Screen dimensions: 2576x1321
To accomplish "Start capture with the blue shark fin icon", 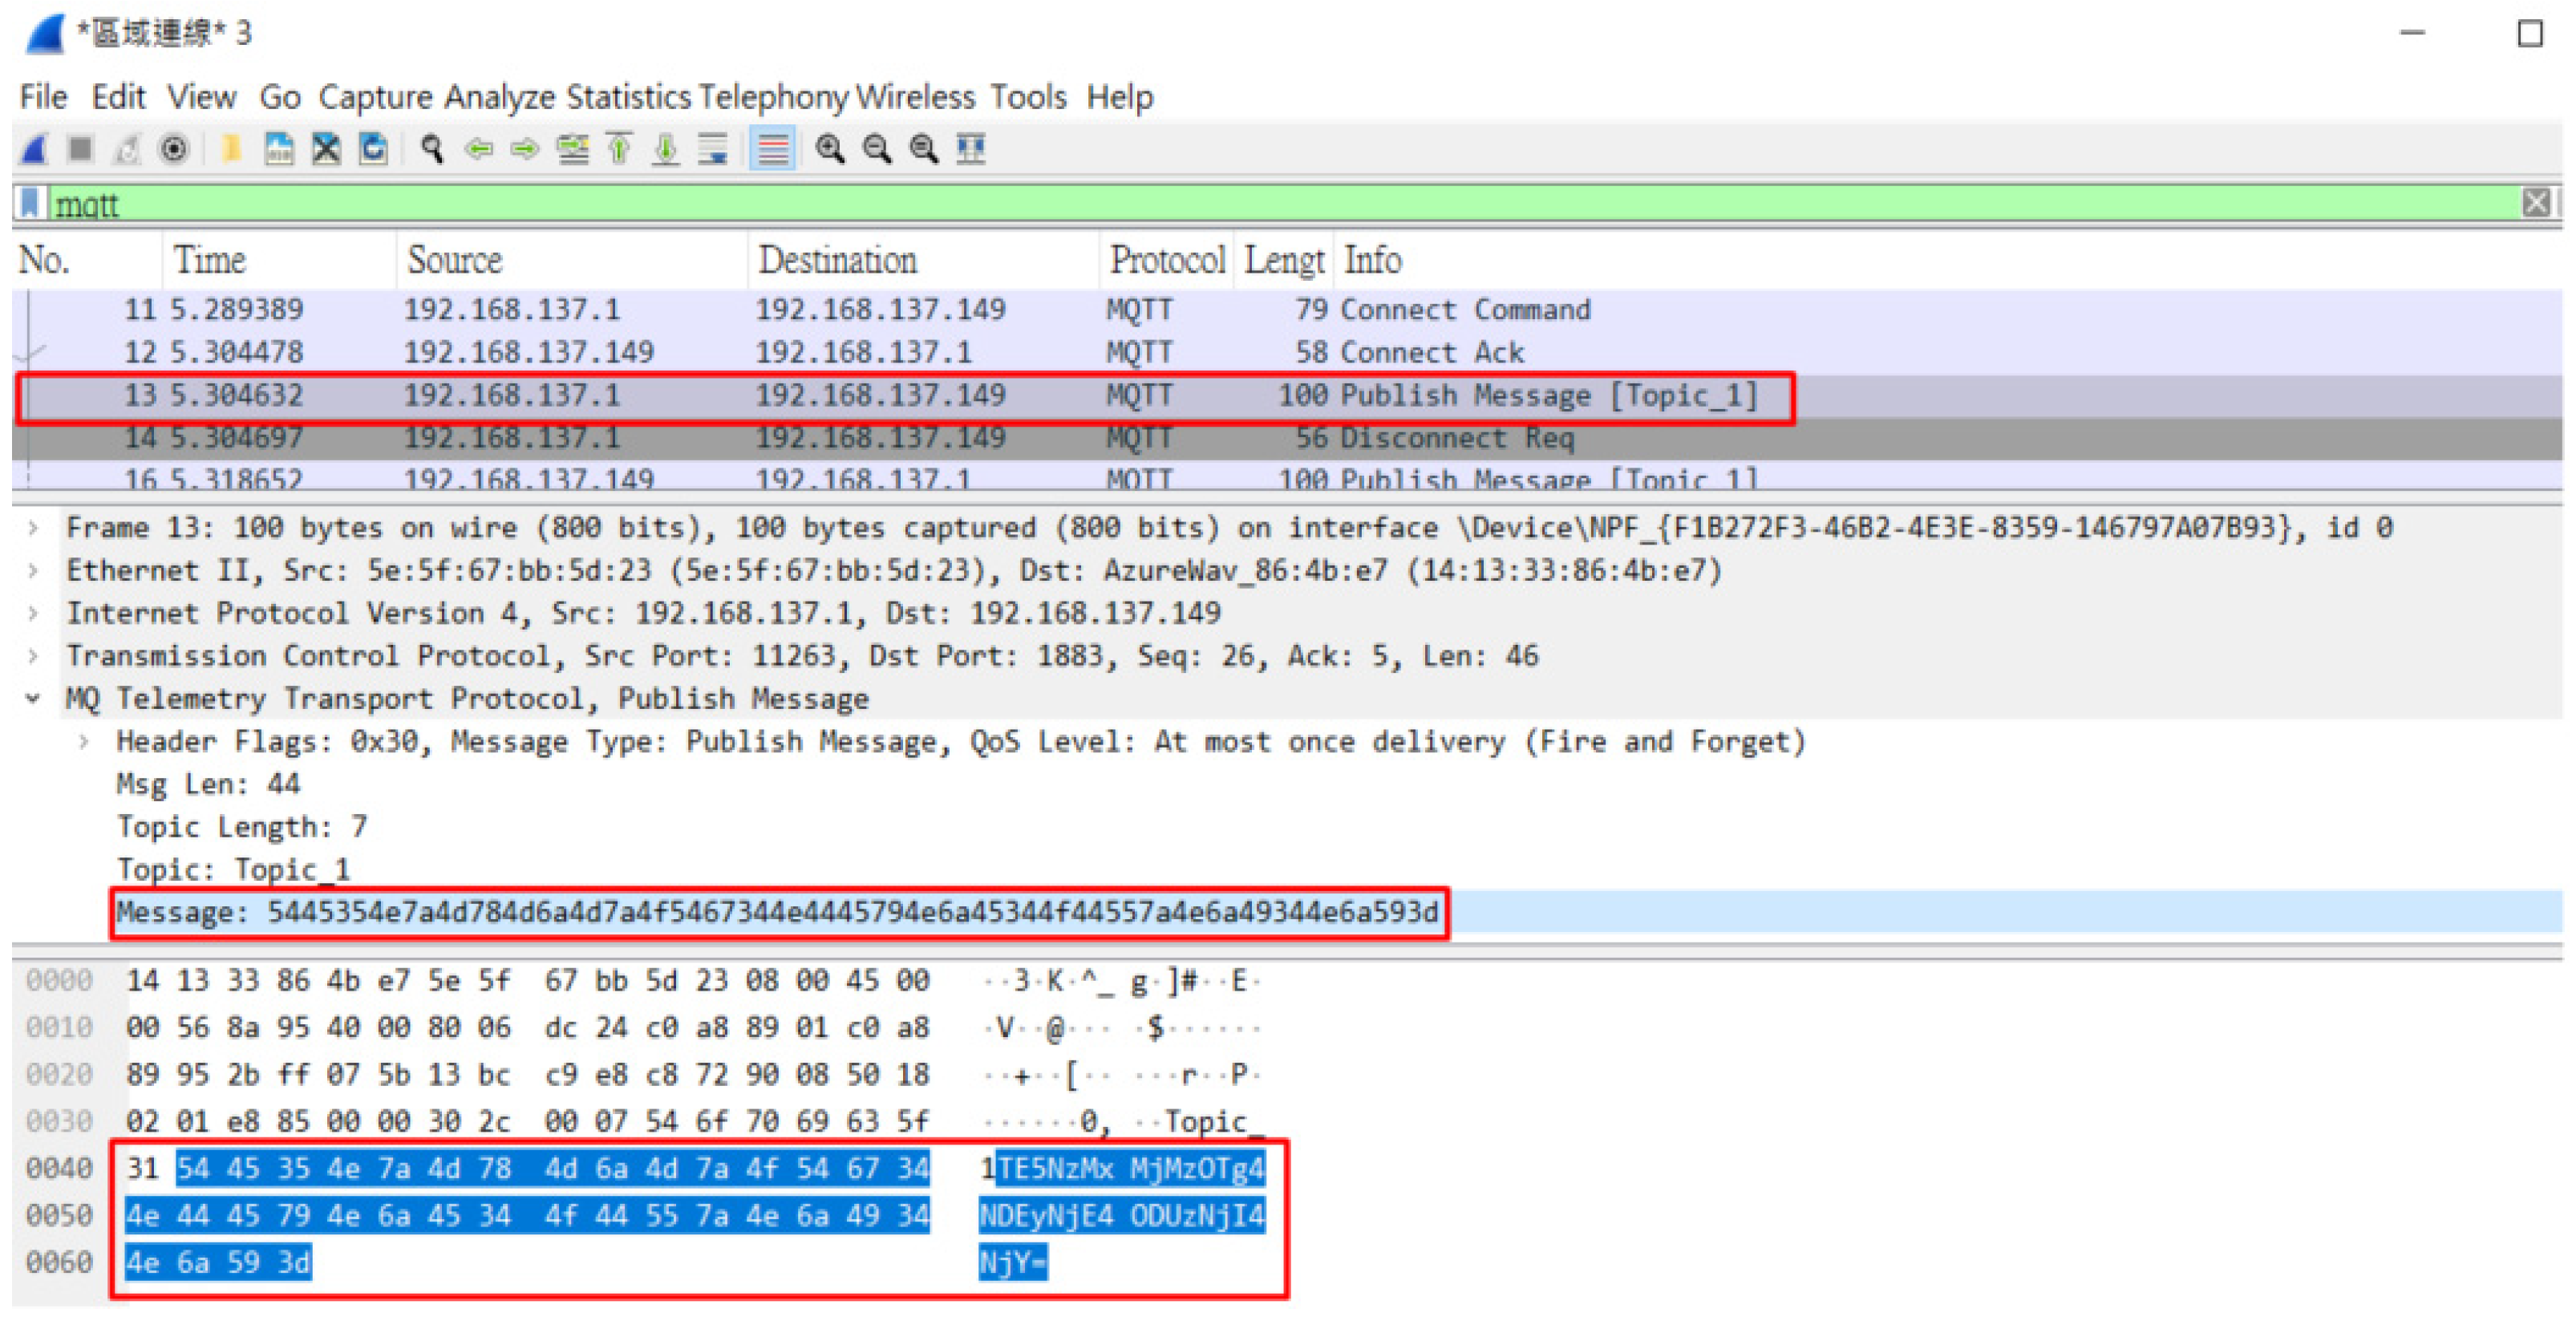I will point(35,149).
